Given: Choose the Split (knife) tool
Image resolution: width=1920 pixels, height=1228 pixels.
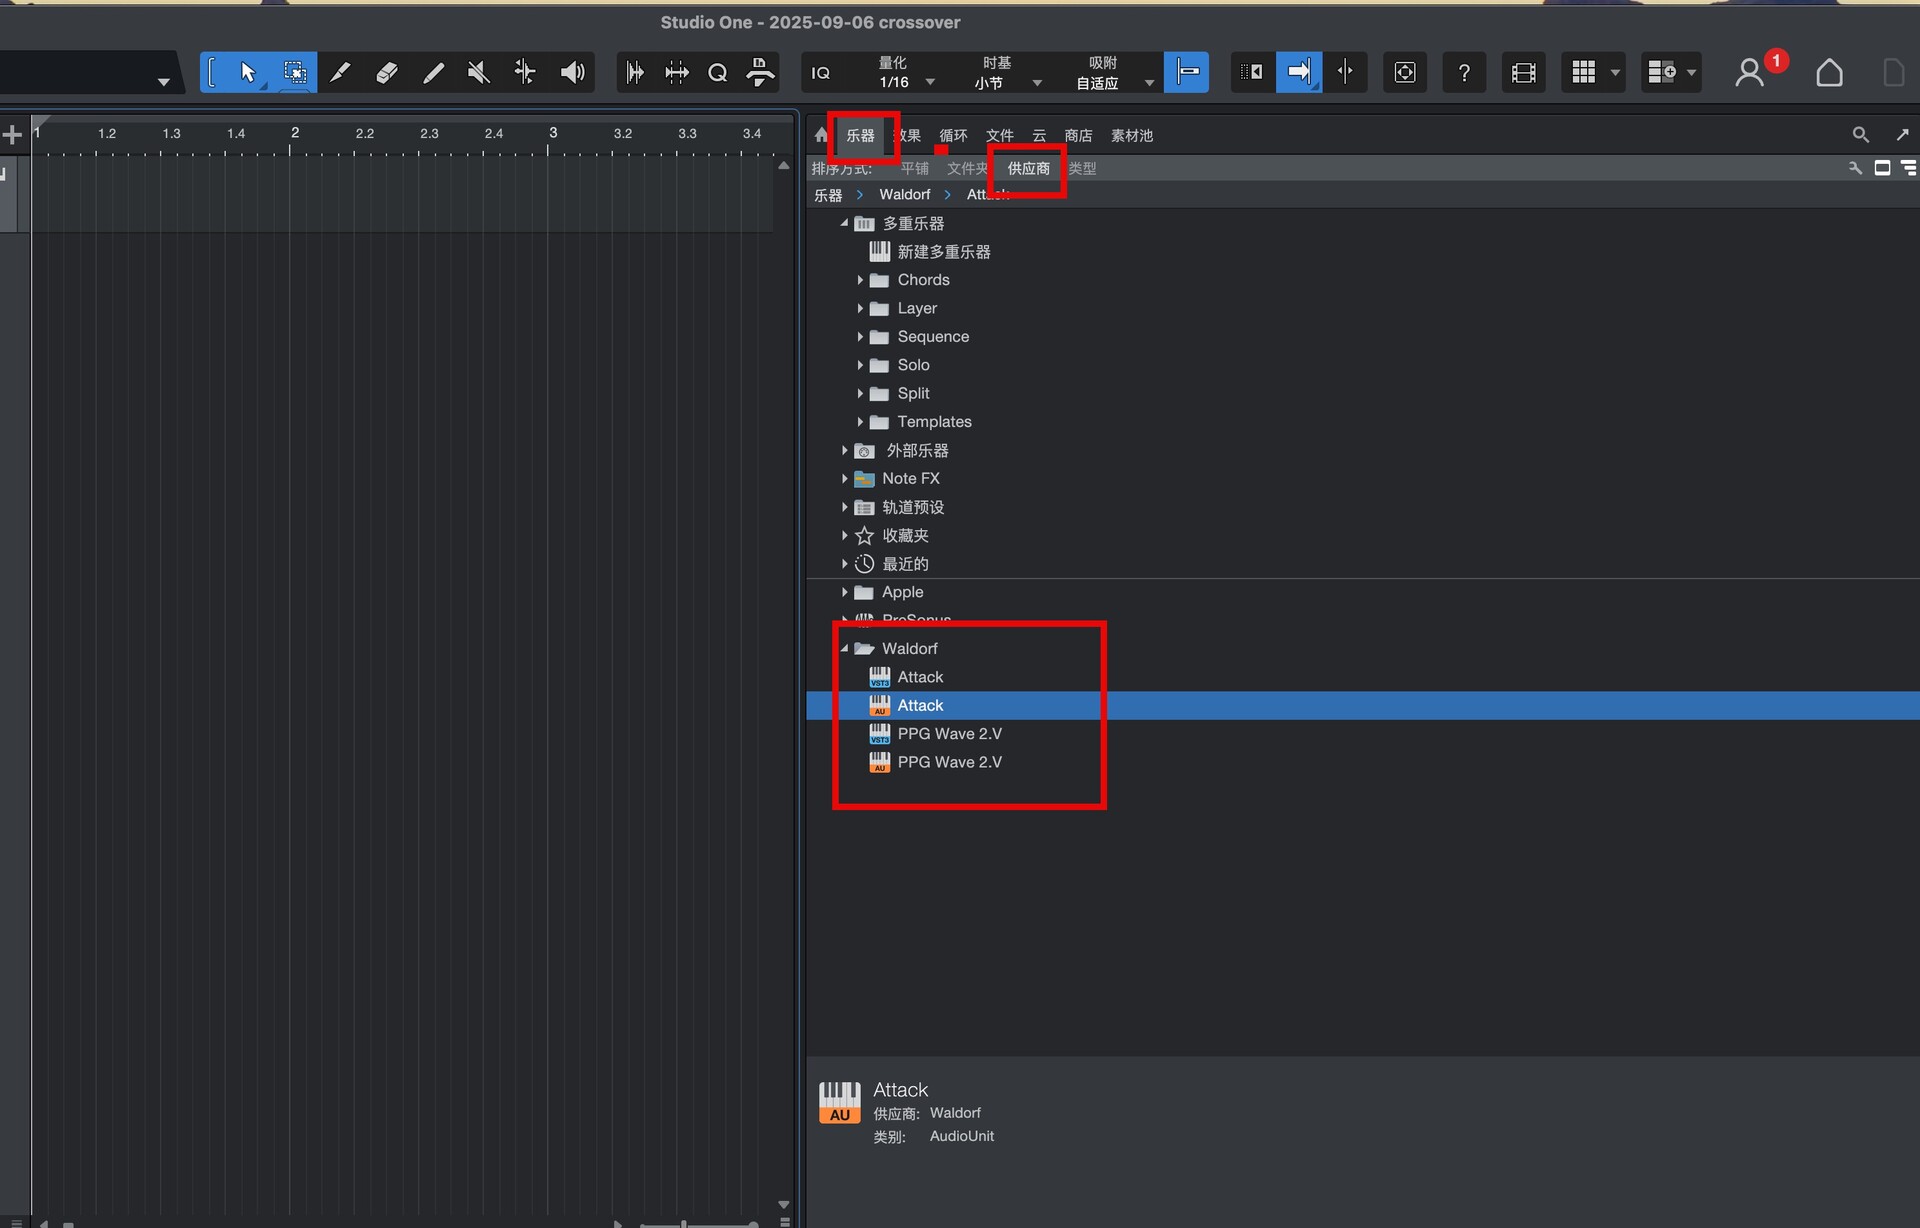Looking at the screenshot, I should pyautogui.click(x=340, y=72).
